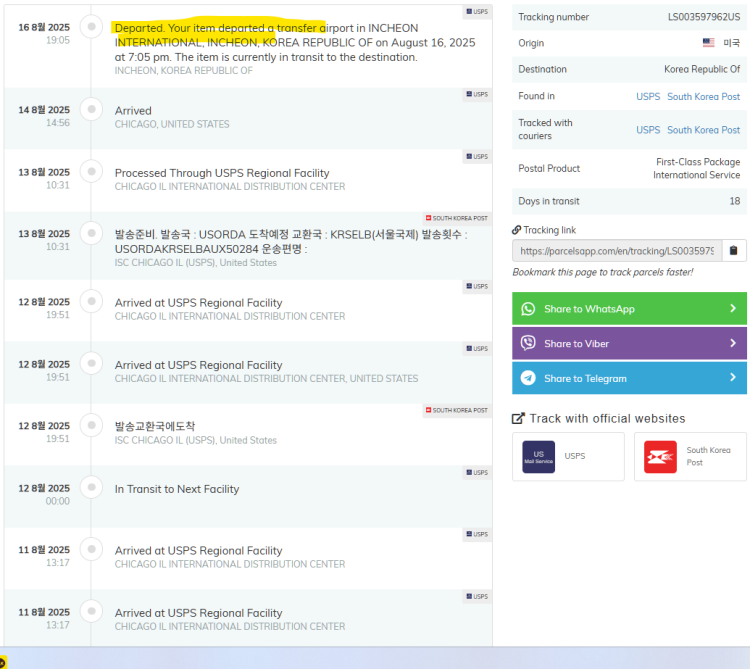Screen dimensions: 750x669
Task: Click the US Mail Service logo
Action: click(x=539, y=457)
